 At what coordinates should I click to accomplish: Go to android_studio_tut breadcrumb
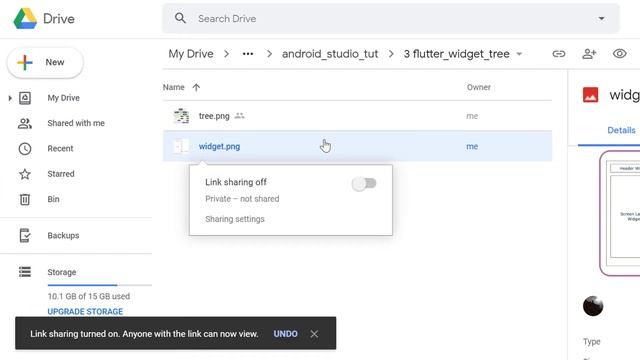tap(330, 54)
